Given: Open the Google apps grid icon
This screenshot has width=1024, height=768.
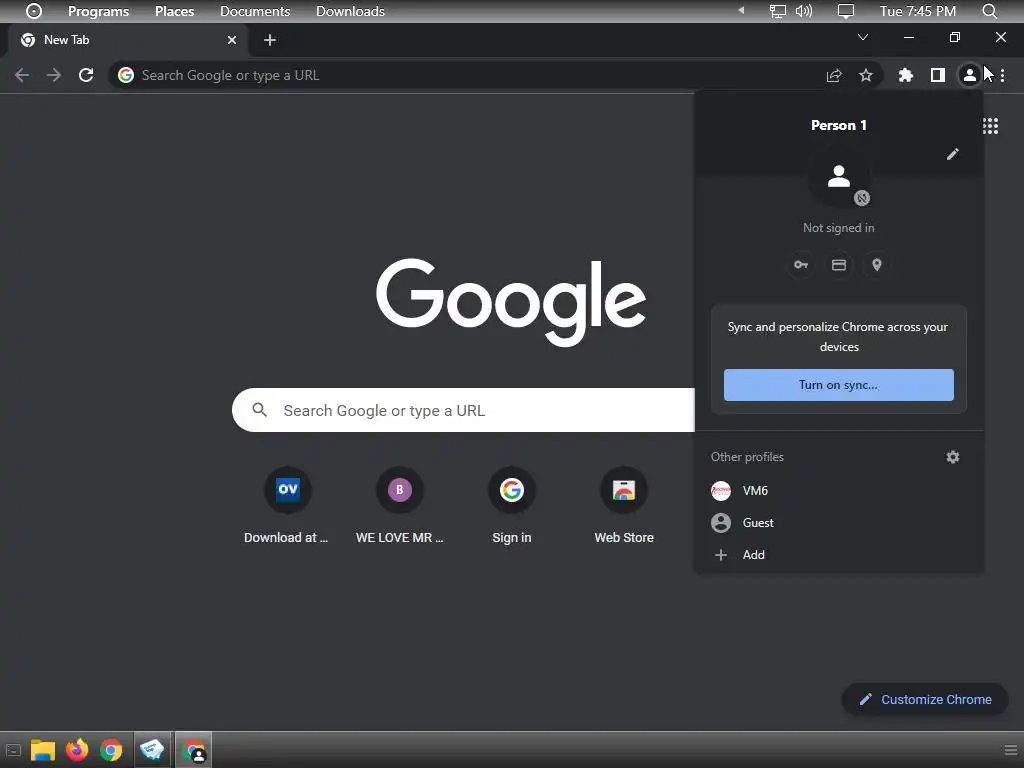Looking at the screenshot, I should tap(990, 125).
